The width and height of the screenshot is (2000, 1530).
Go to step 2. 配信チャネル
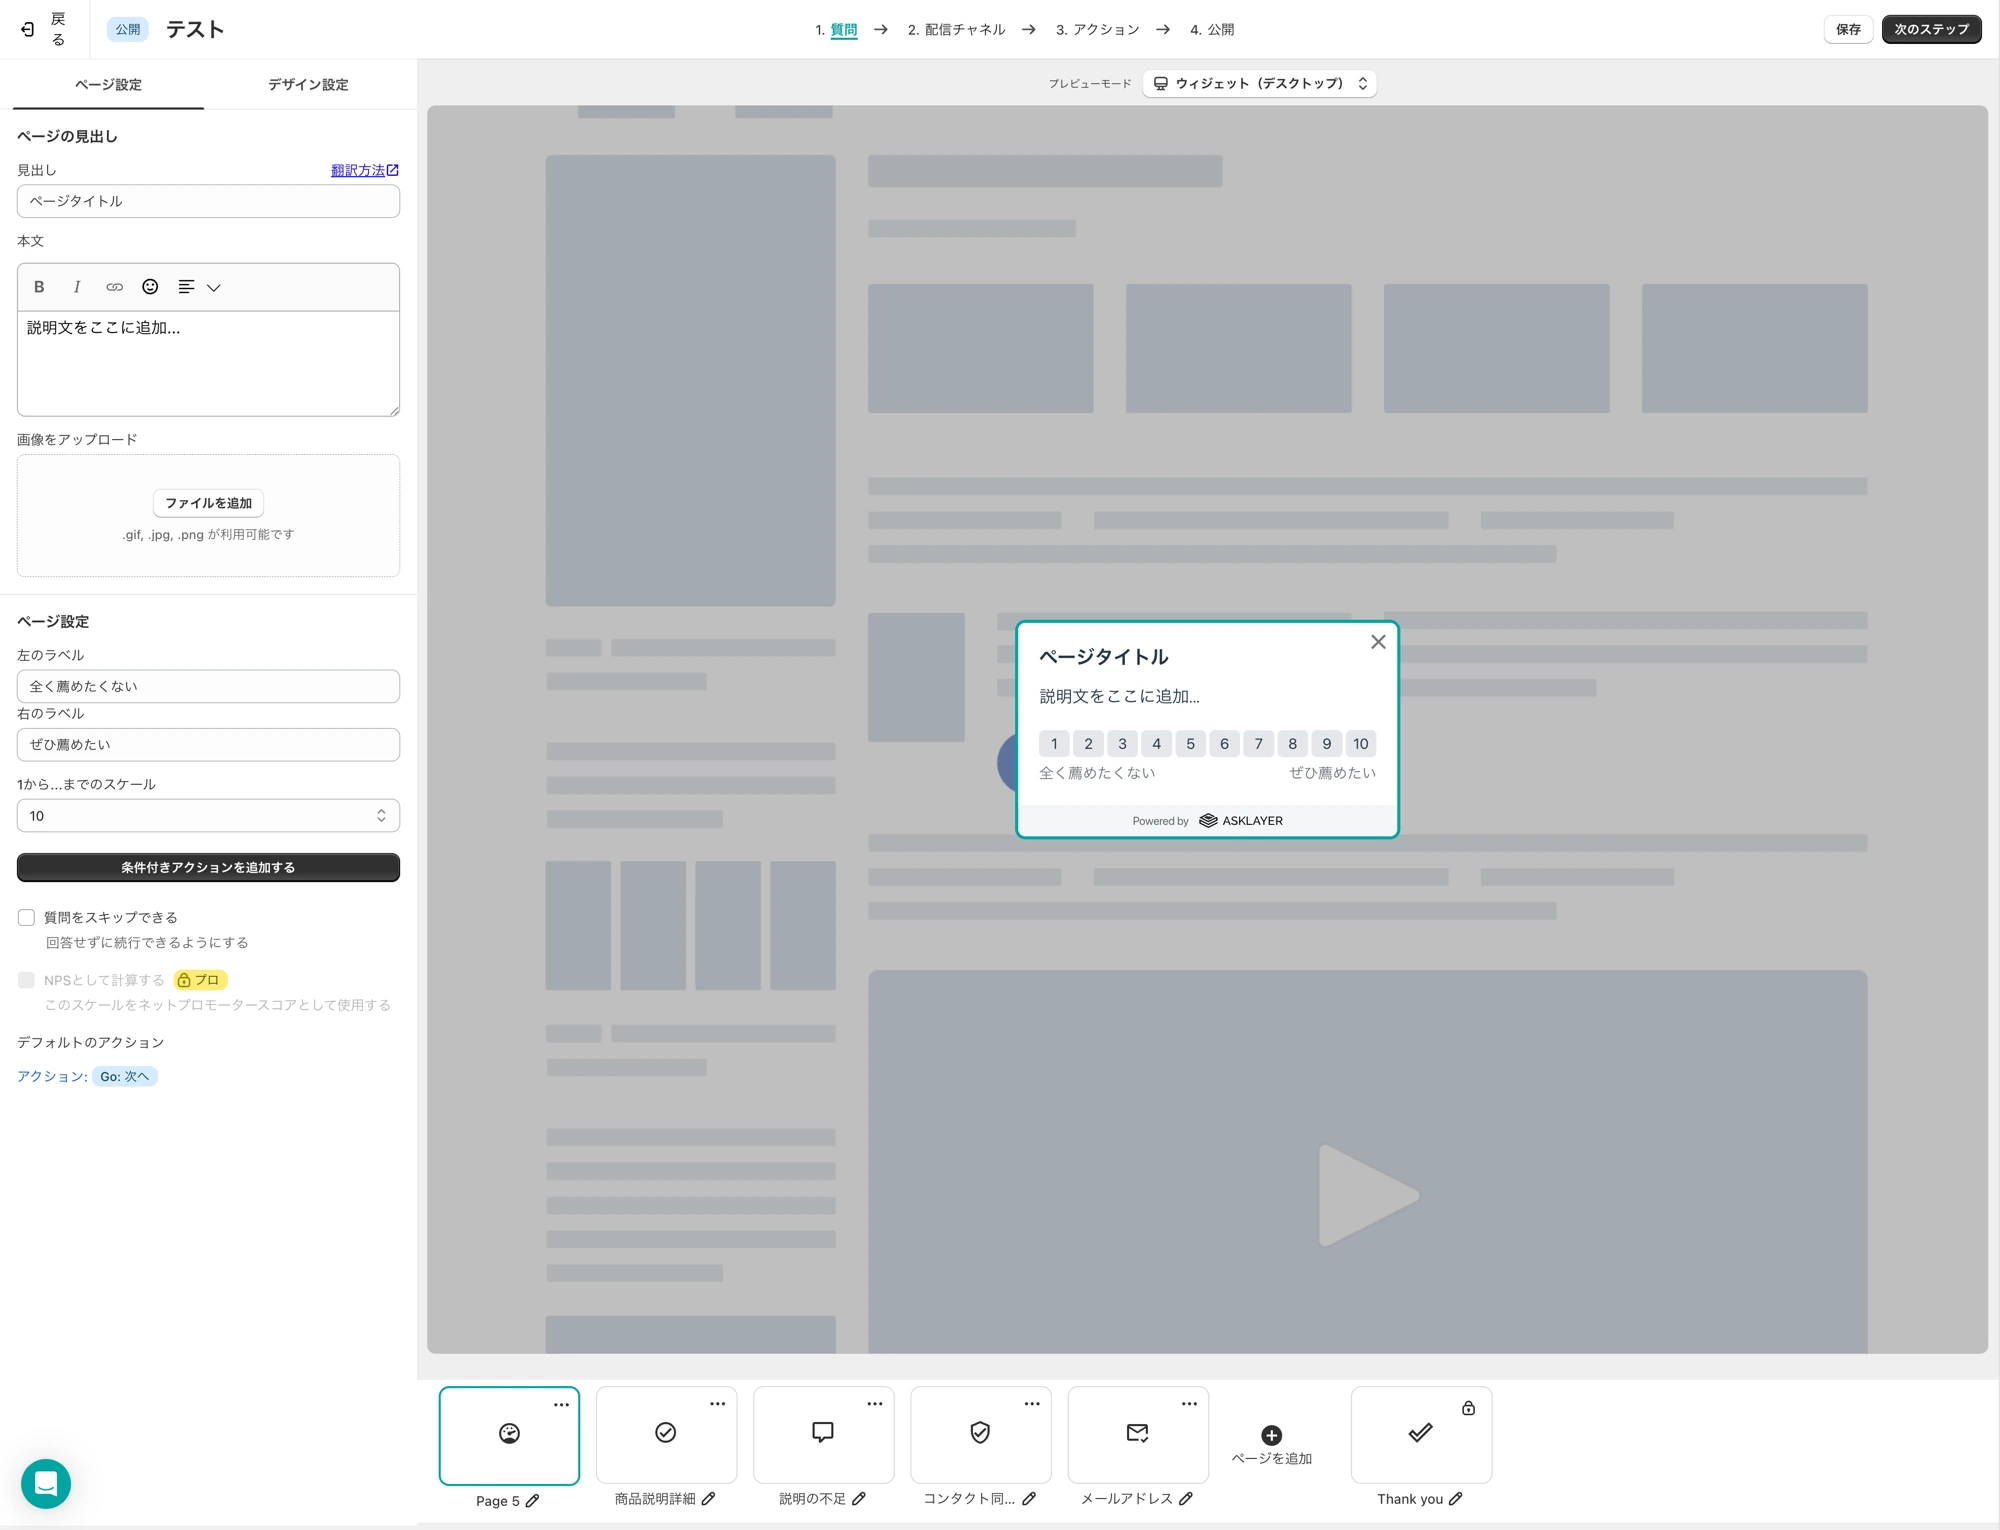coord(956,30)
